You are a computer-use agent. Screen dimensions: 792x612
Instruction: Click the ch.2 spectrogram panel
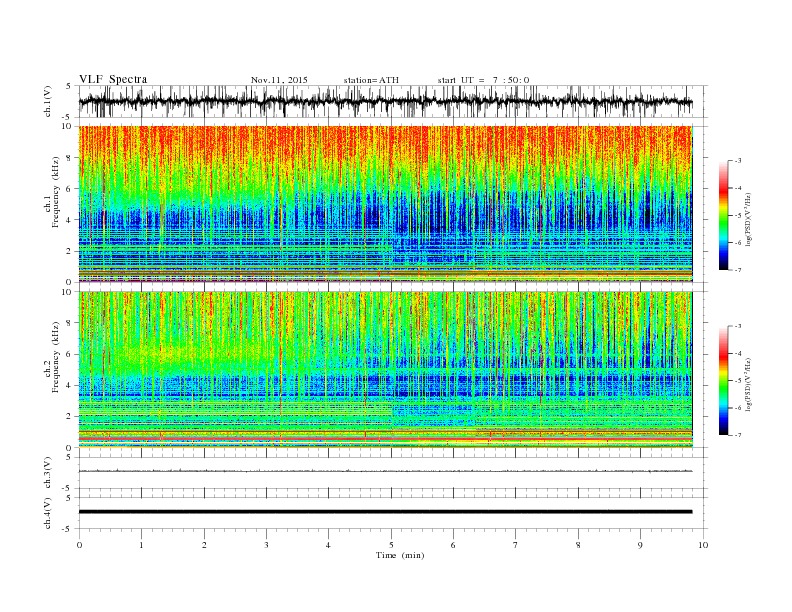point(385,370)
